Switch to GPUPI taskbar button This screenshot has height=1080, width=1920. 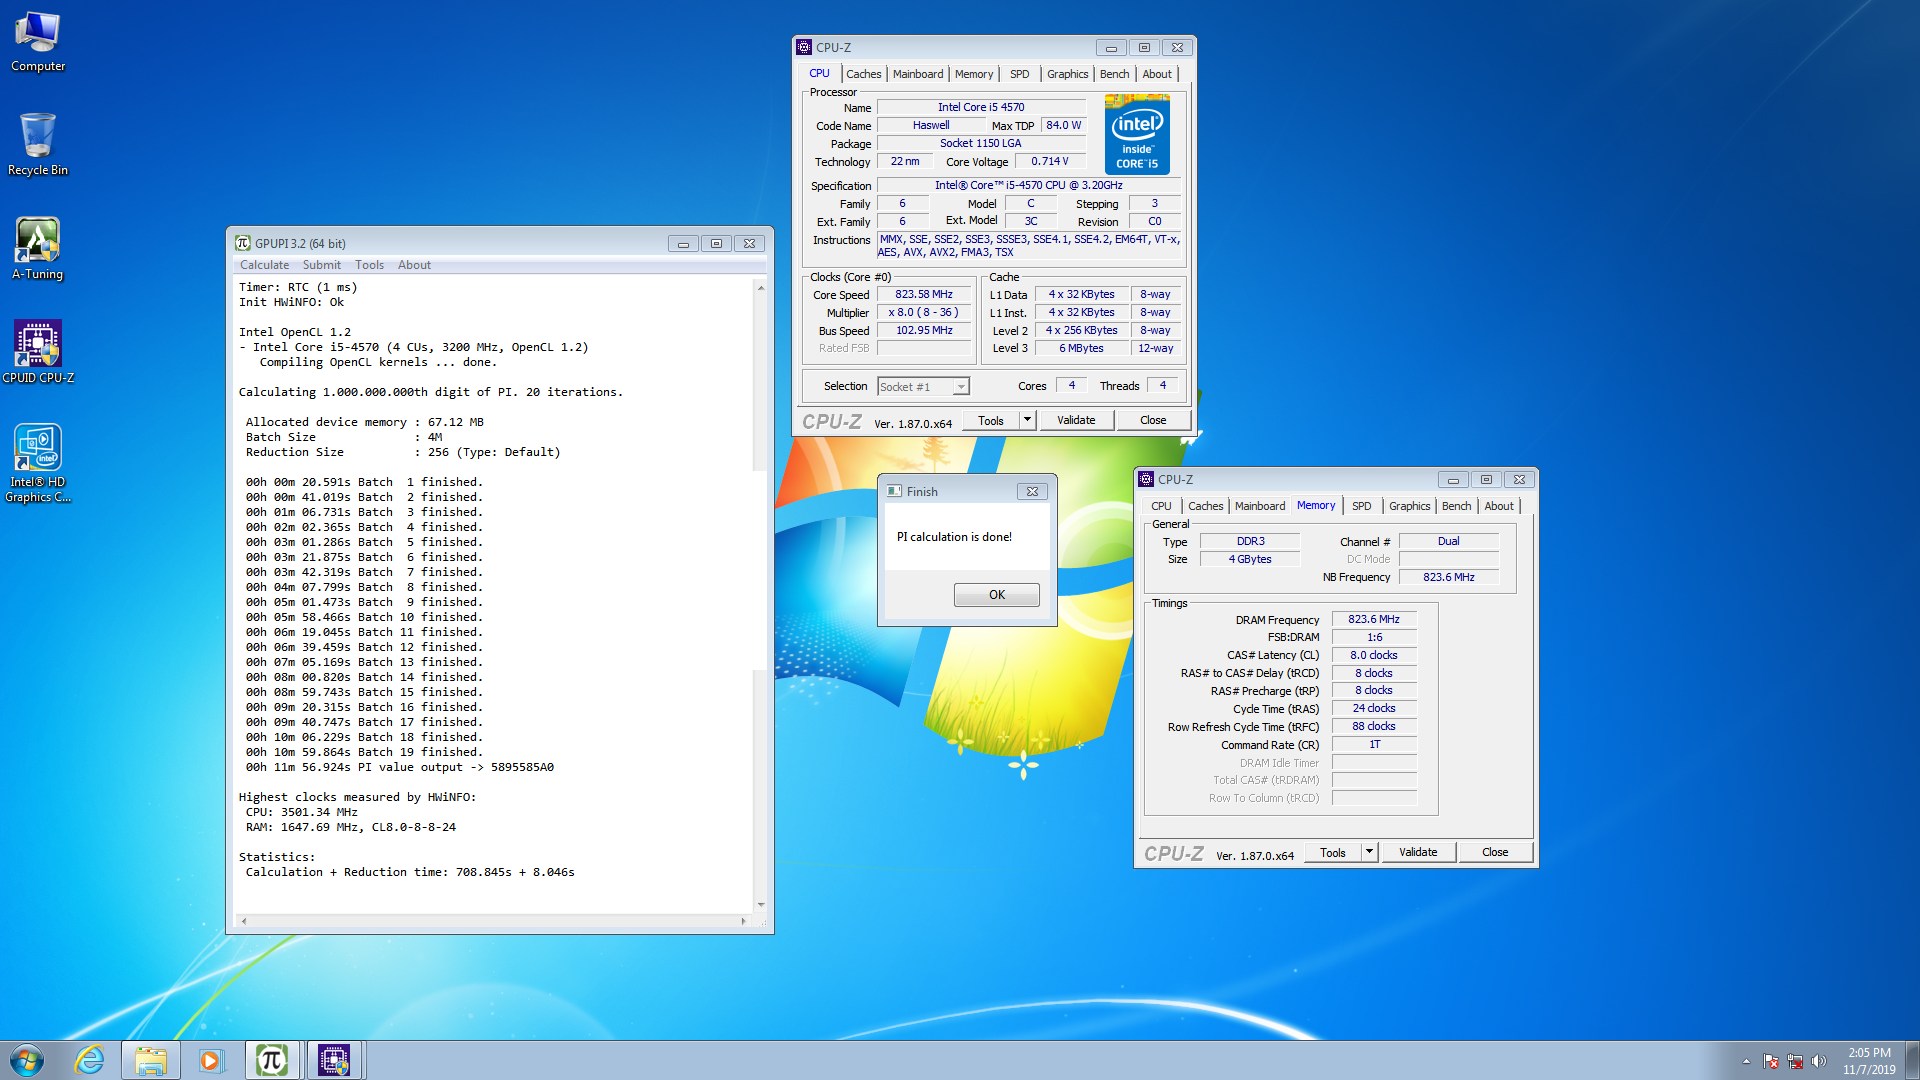pyautogui.click(x=272, y=1060)
